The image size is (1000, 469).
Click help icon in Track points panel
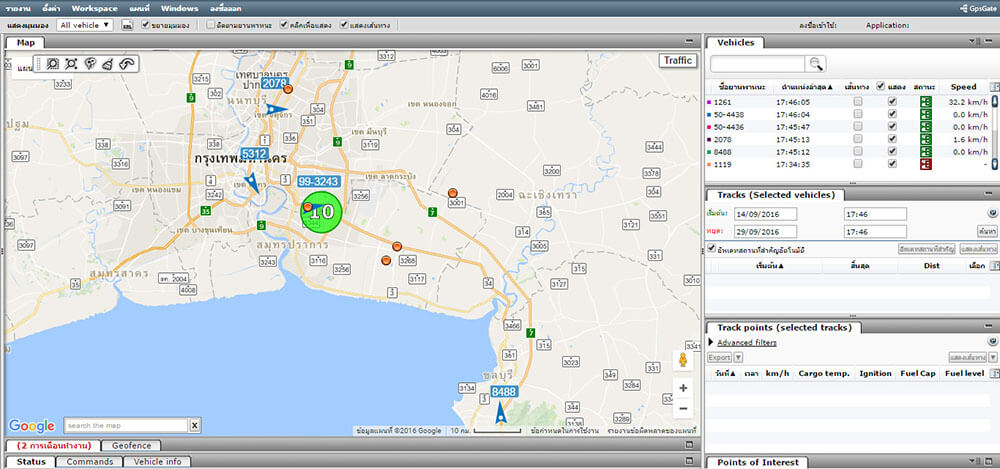coord(992,342)
